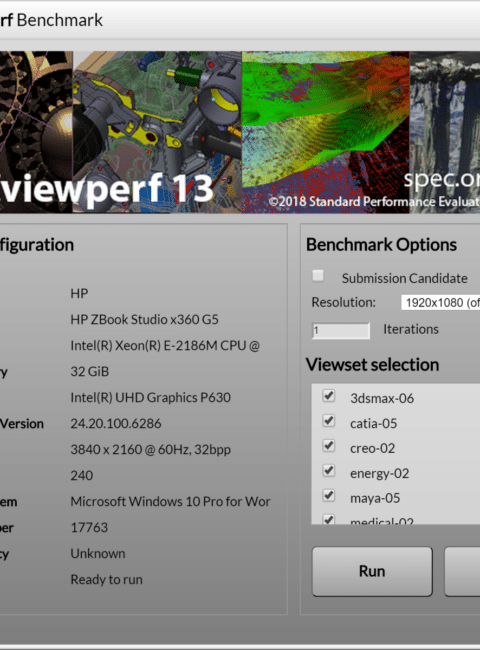Click the Microsoft Windows 10 Pro text
This screenshot has height=650, width=480.
tap(170, 502)
